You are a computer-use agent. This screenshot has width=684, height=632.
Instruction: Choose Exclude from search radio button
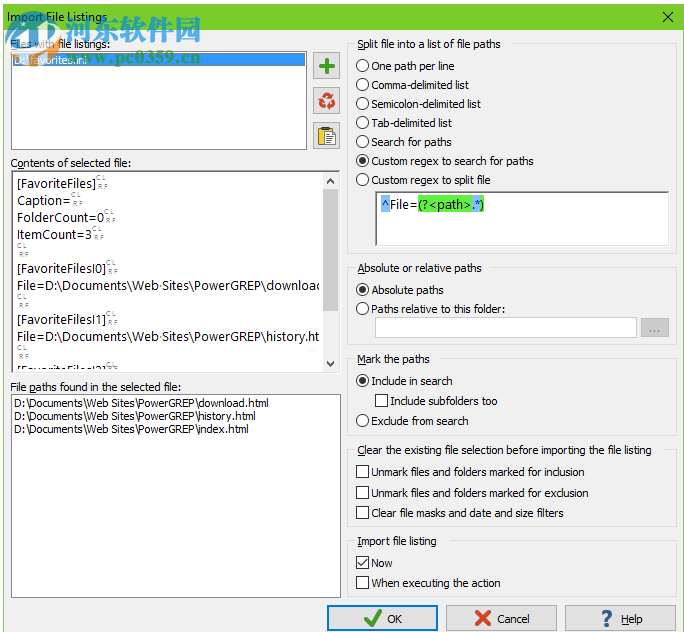412,421
